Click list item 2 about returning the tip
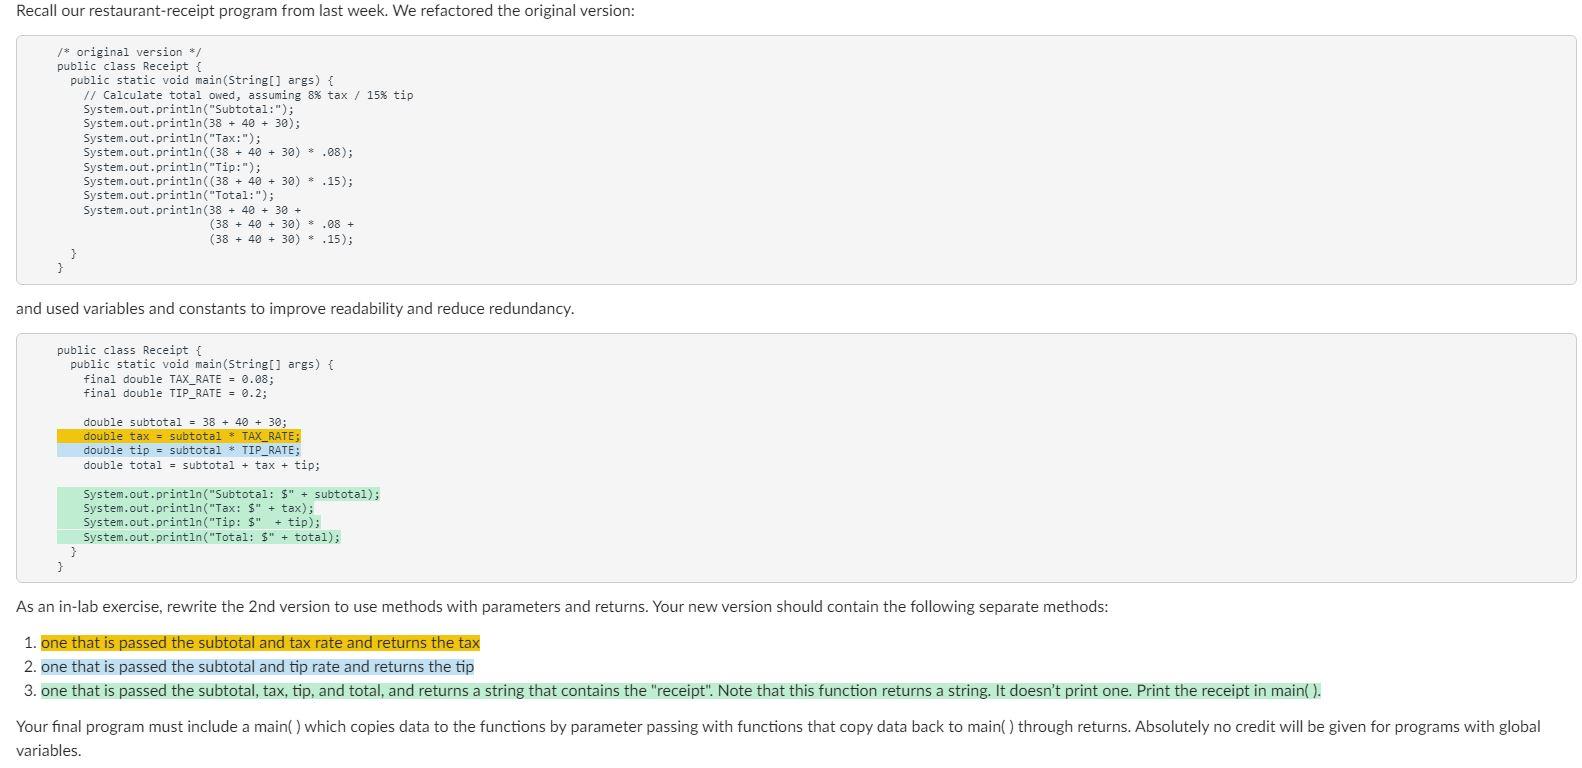The image size is (1582, 768). pyautogui.click(x=257, y=666)
